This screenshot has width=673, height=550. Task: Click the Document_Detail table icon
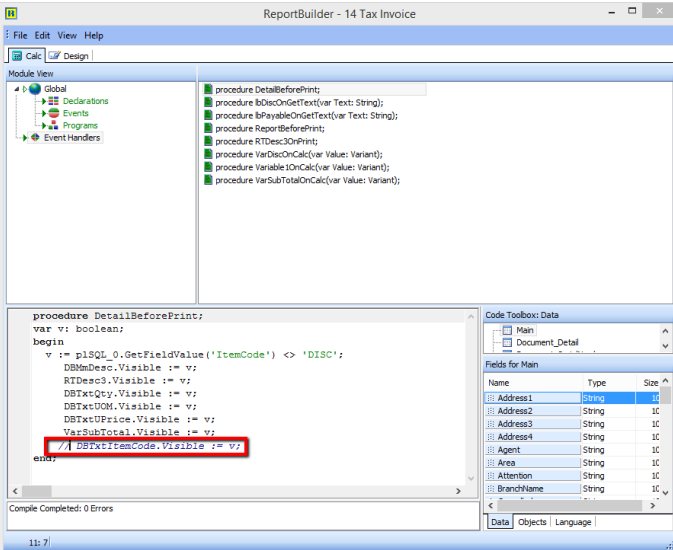click(x=507, y=342)
